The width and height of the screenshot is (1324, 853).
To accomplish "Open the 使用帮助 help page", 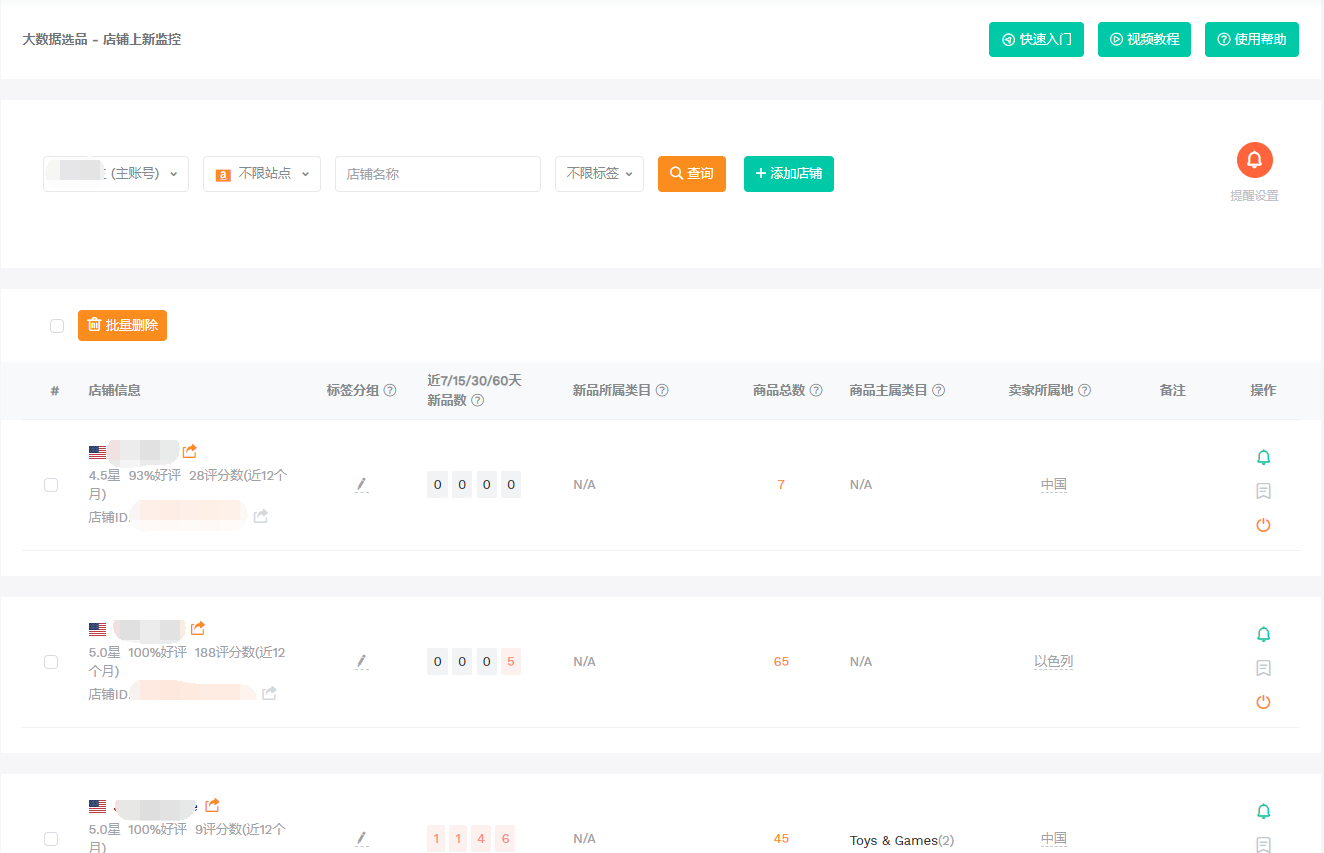I will pos(1252,40).
